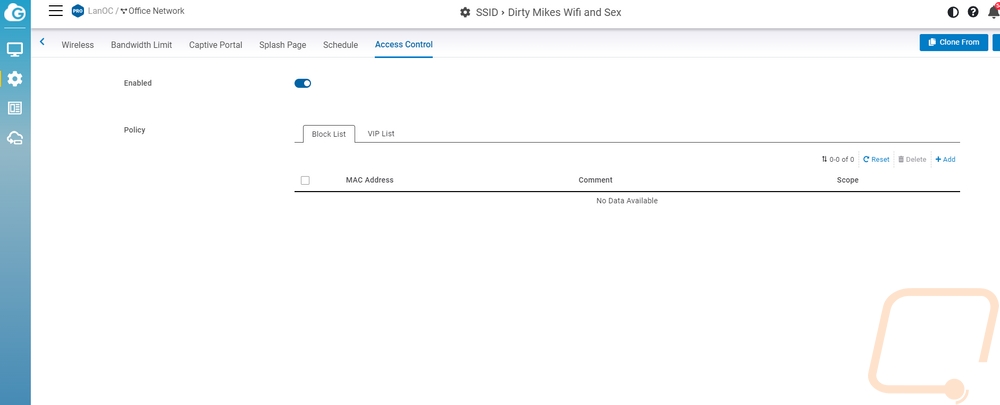Viewport: 1000px width, 405px height.
Task: Toggle the Enabled access control switch
Action: (x=302, y=83)
